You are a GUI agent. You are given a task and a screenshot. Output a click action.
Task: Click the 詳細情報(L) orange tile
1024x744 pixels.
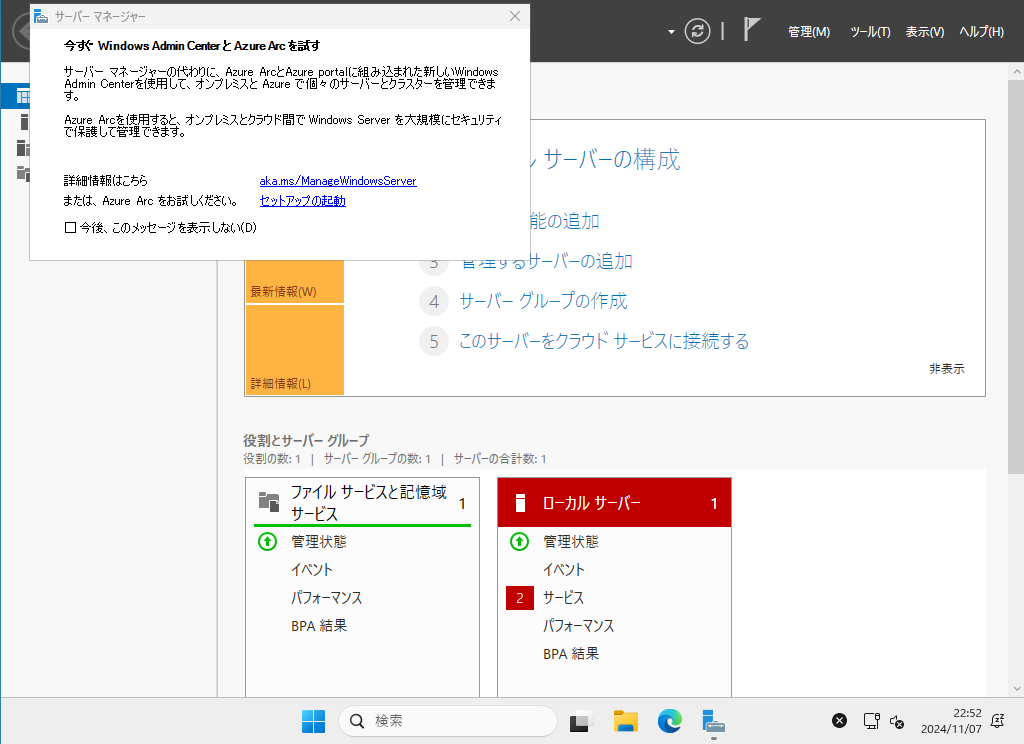click(295, 350)
